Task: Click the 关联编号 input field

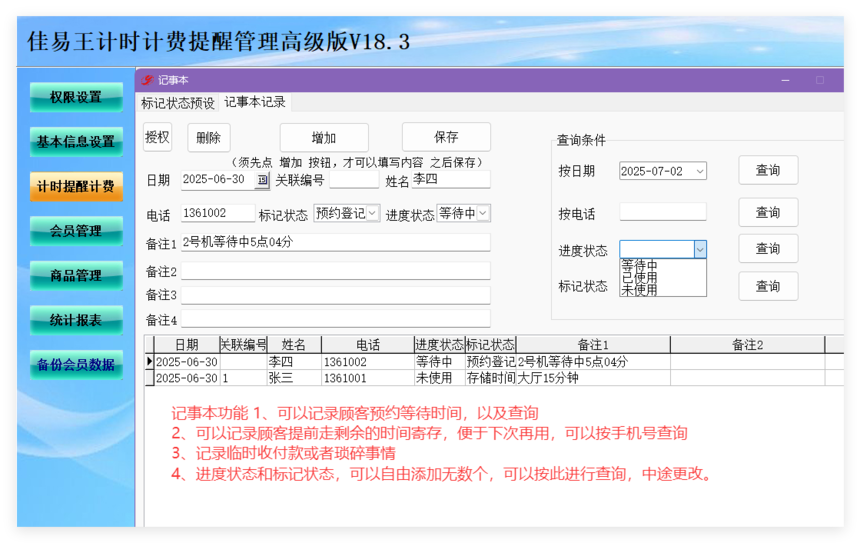Action: [x=354, y=179]
